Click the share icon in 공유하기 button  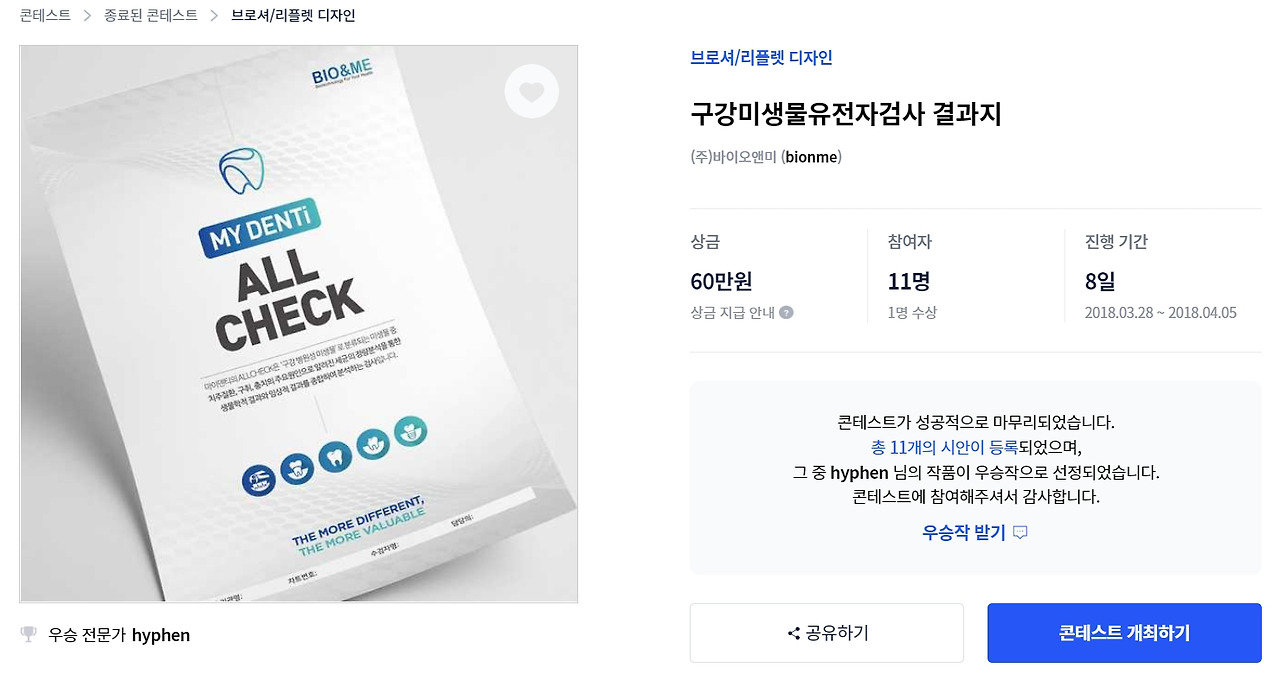(x=794, y=633)
